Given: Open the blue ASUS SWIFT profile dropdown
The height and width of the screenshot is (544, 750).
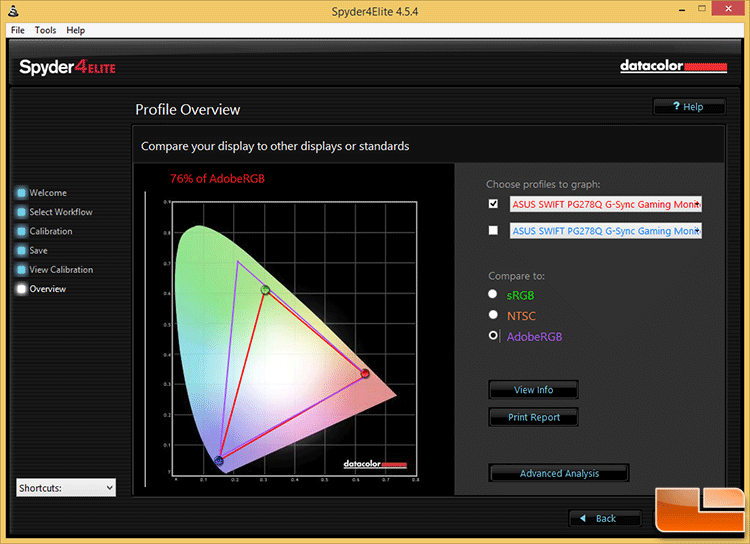Looking at the screenshot, I should [x=606, y=231].
